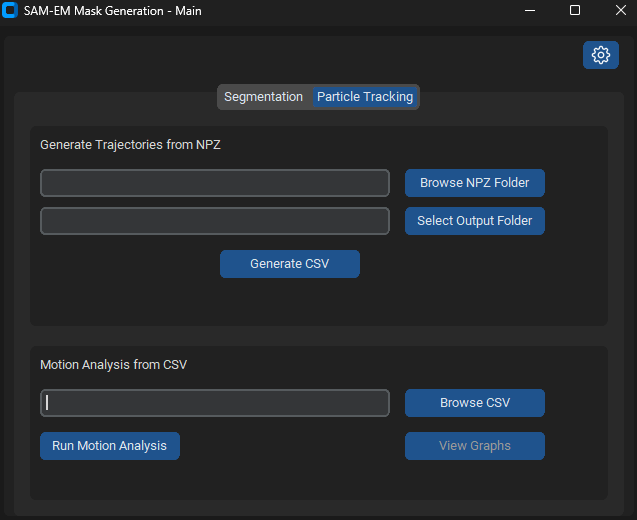Focus the NPZ folder path field
This screenshot has height=520, width=637.
(214, 183)
